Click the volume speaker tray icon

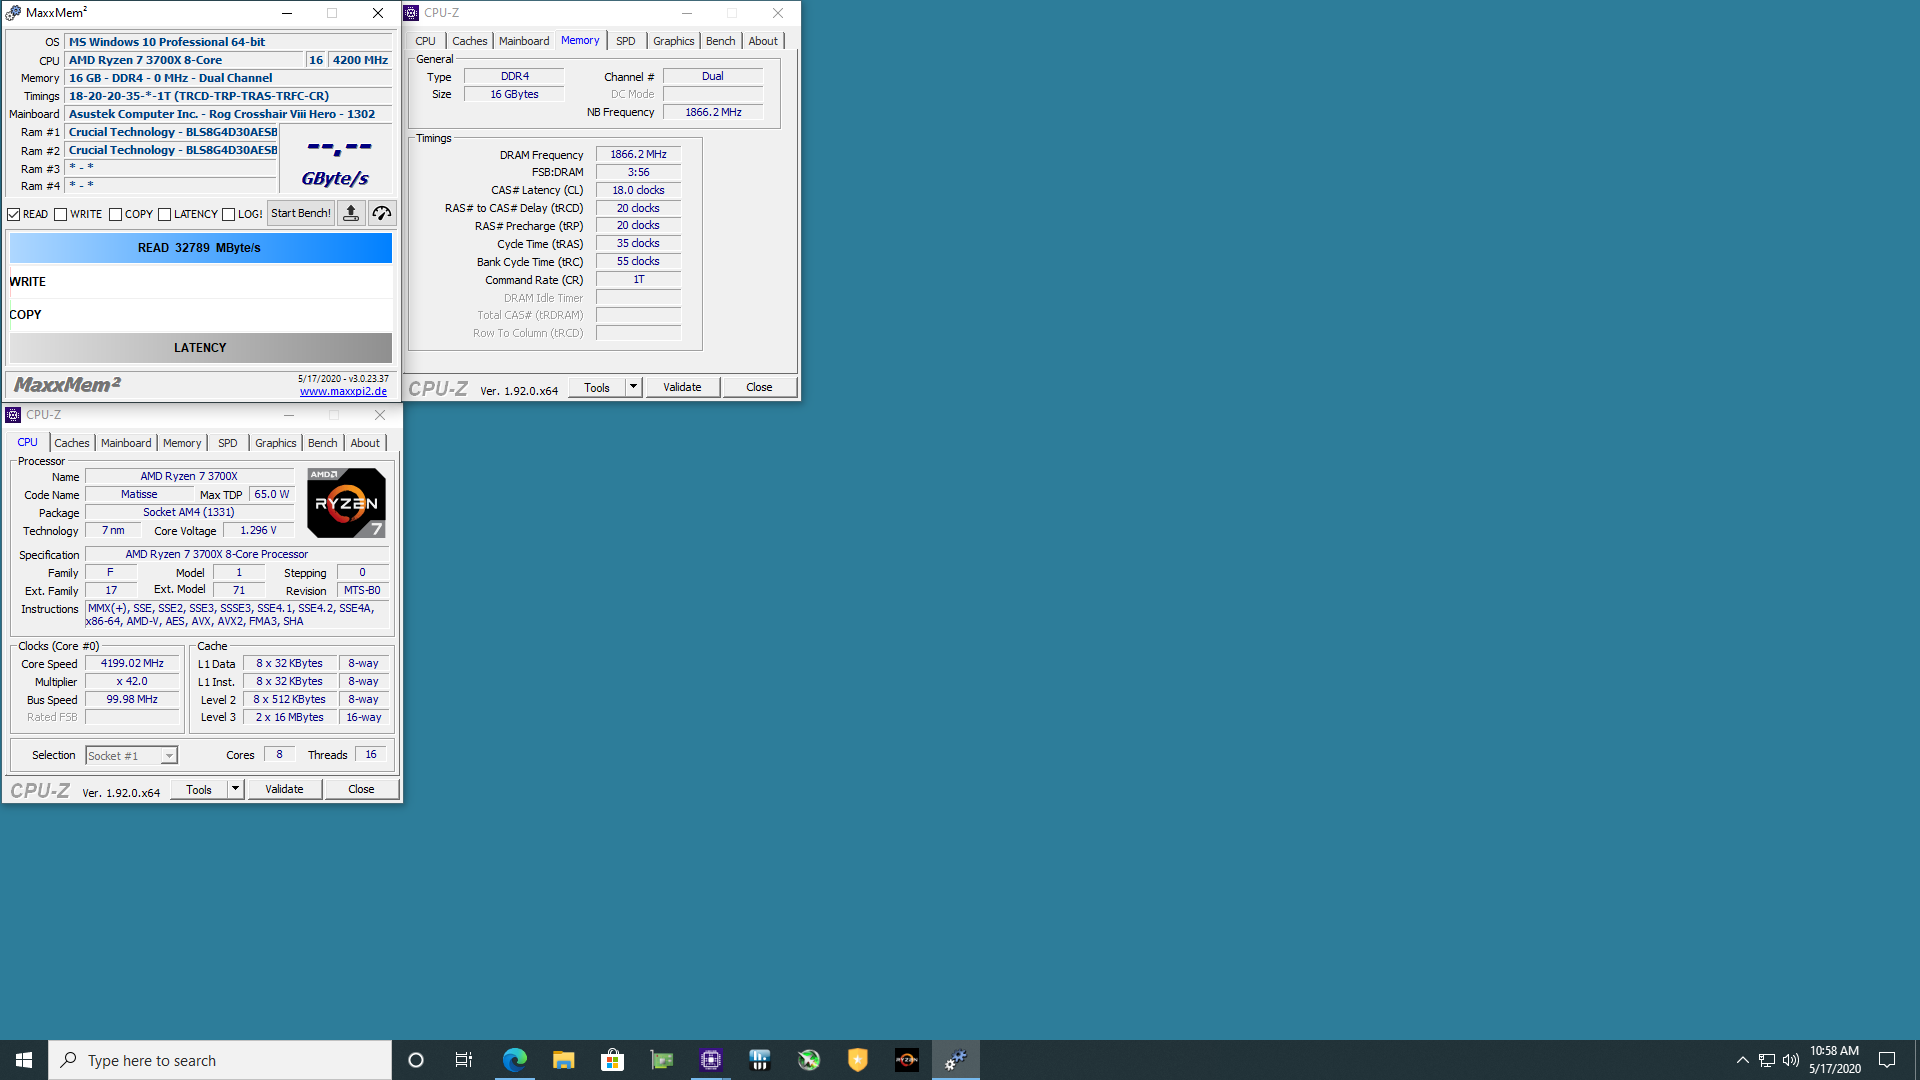pos(1791,1060)
